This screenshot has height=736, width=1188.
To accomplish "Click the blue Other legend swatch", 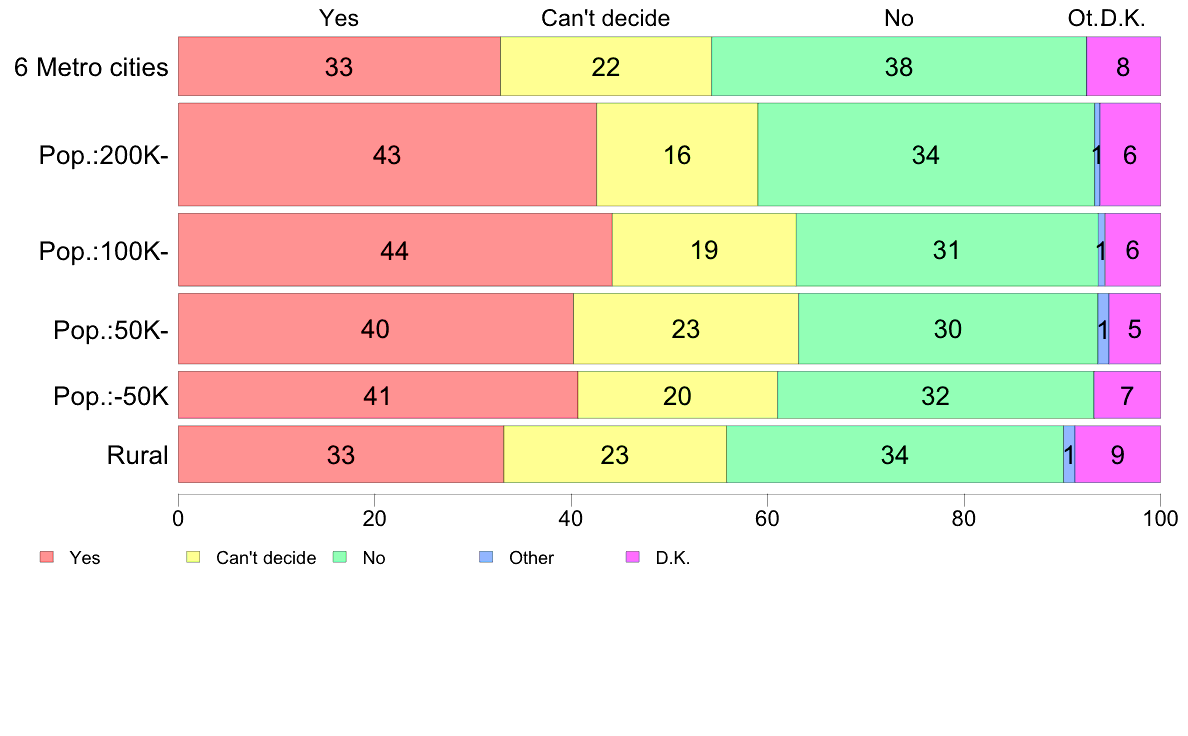I will pos(486,557).
